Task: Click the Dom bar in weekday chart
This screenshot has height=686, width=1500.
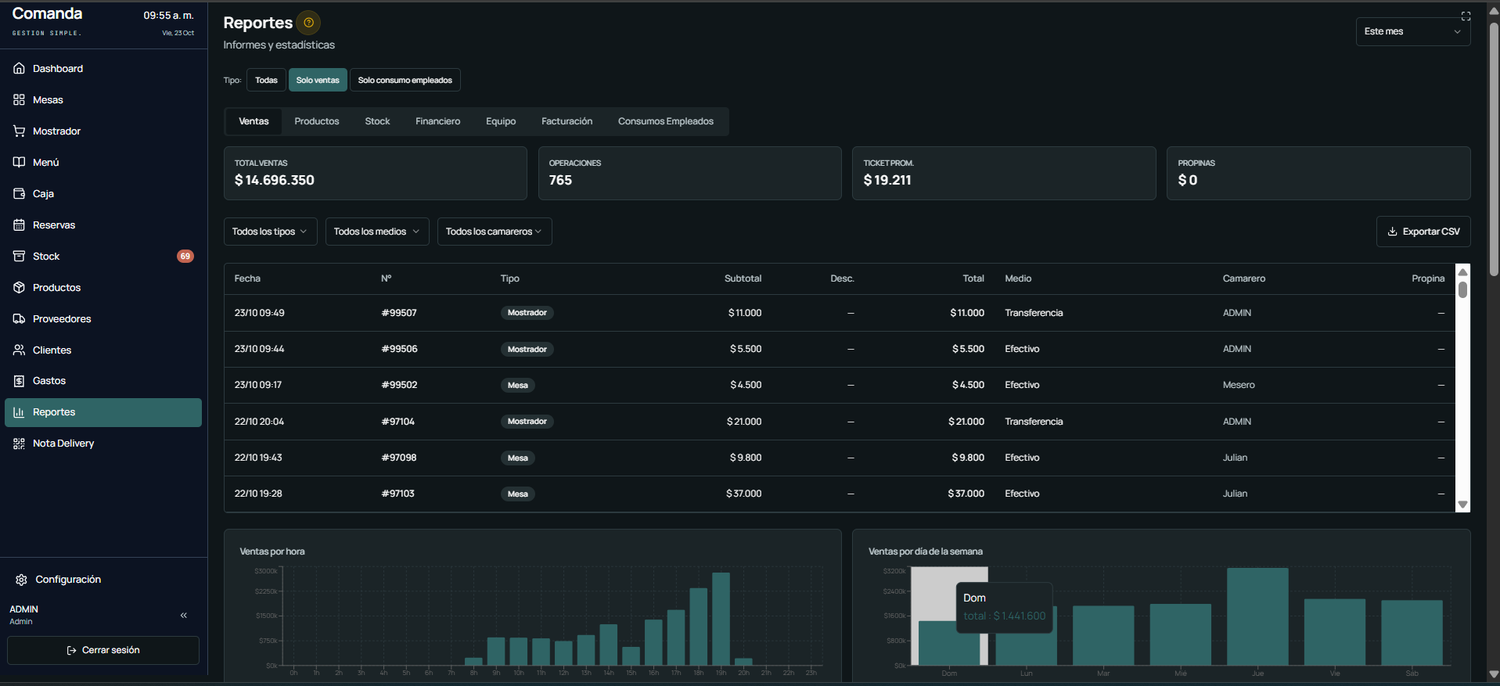Action: [949, 643]
